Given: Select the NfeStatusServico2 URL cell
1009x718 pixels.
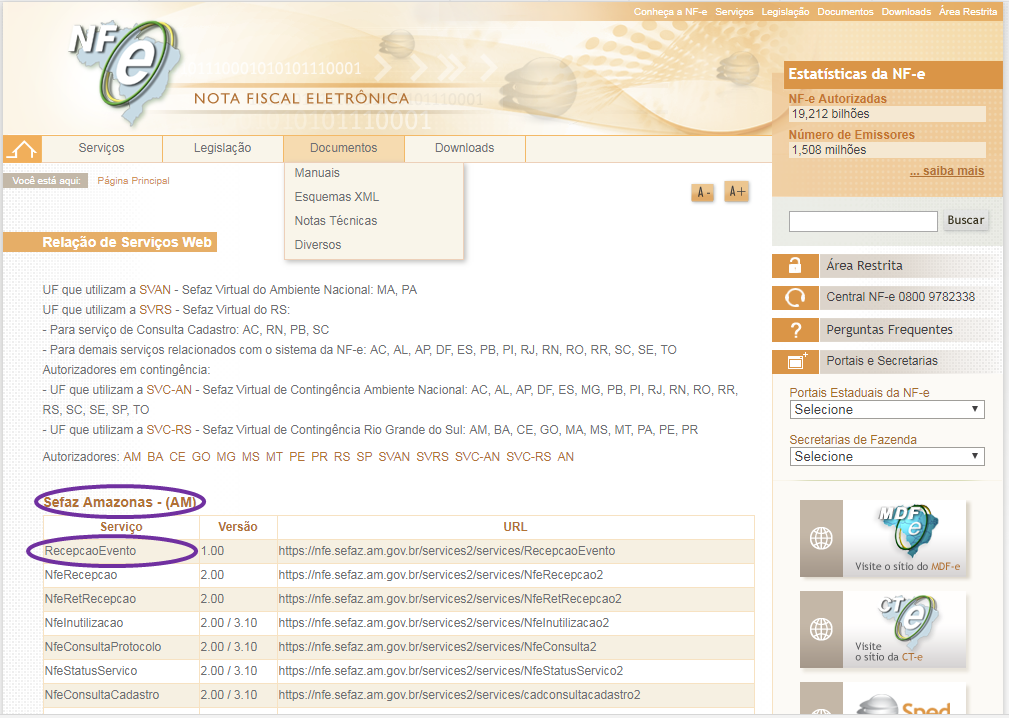Looking at the screenshot, I should click(515, 671).
